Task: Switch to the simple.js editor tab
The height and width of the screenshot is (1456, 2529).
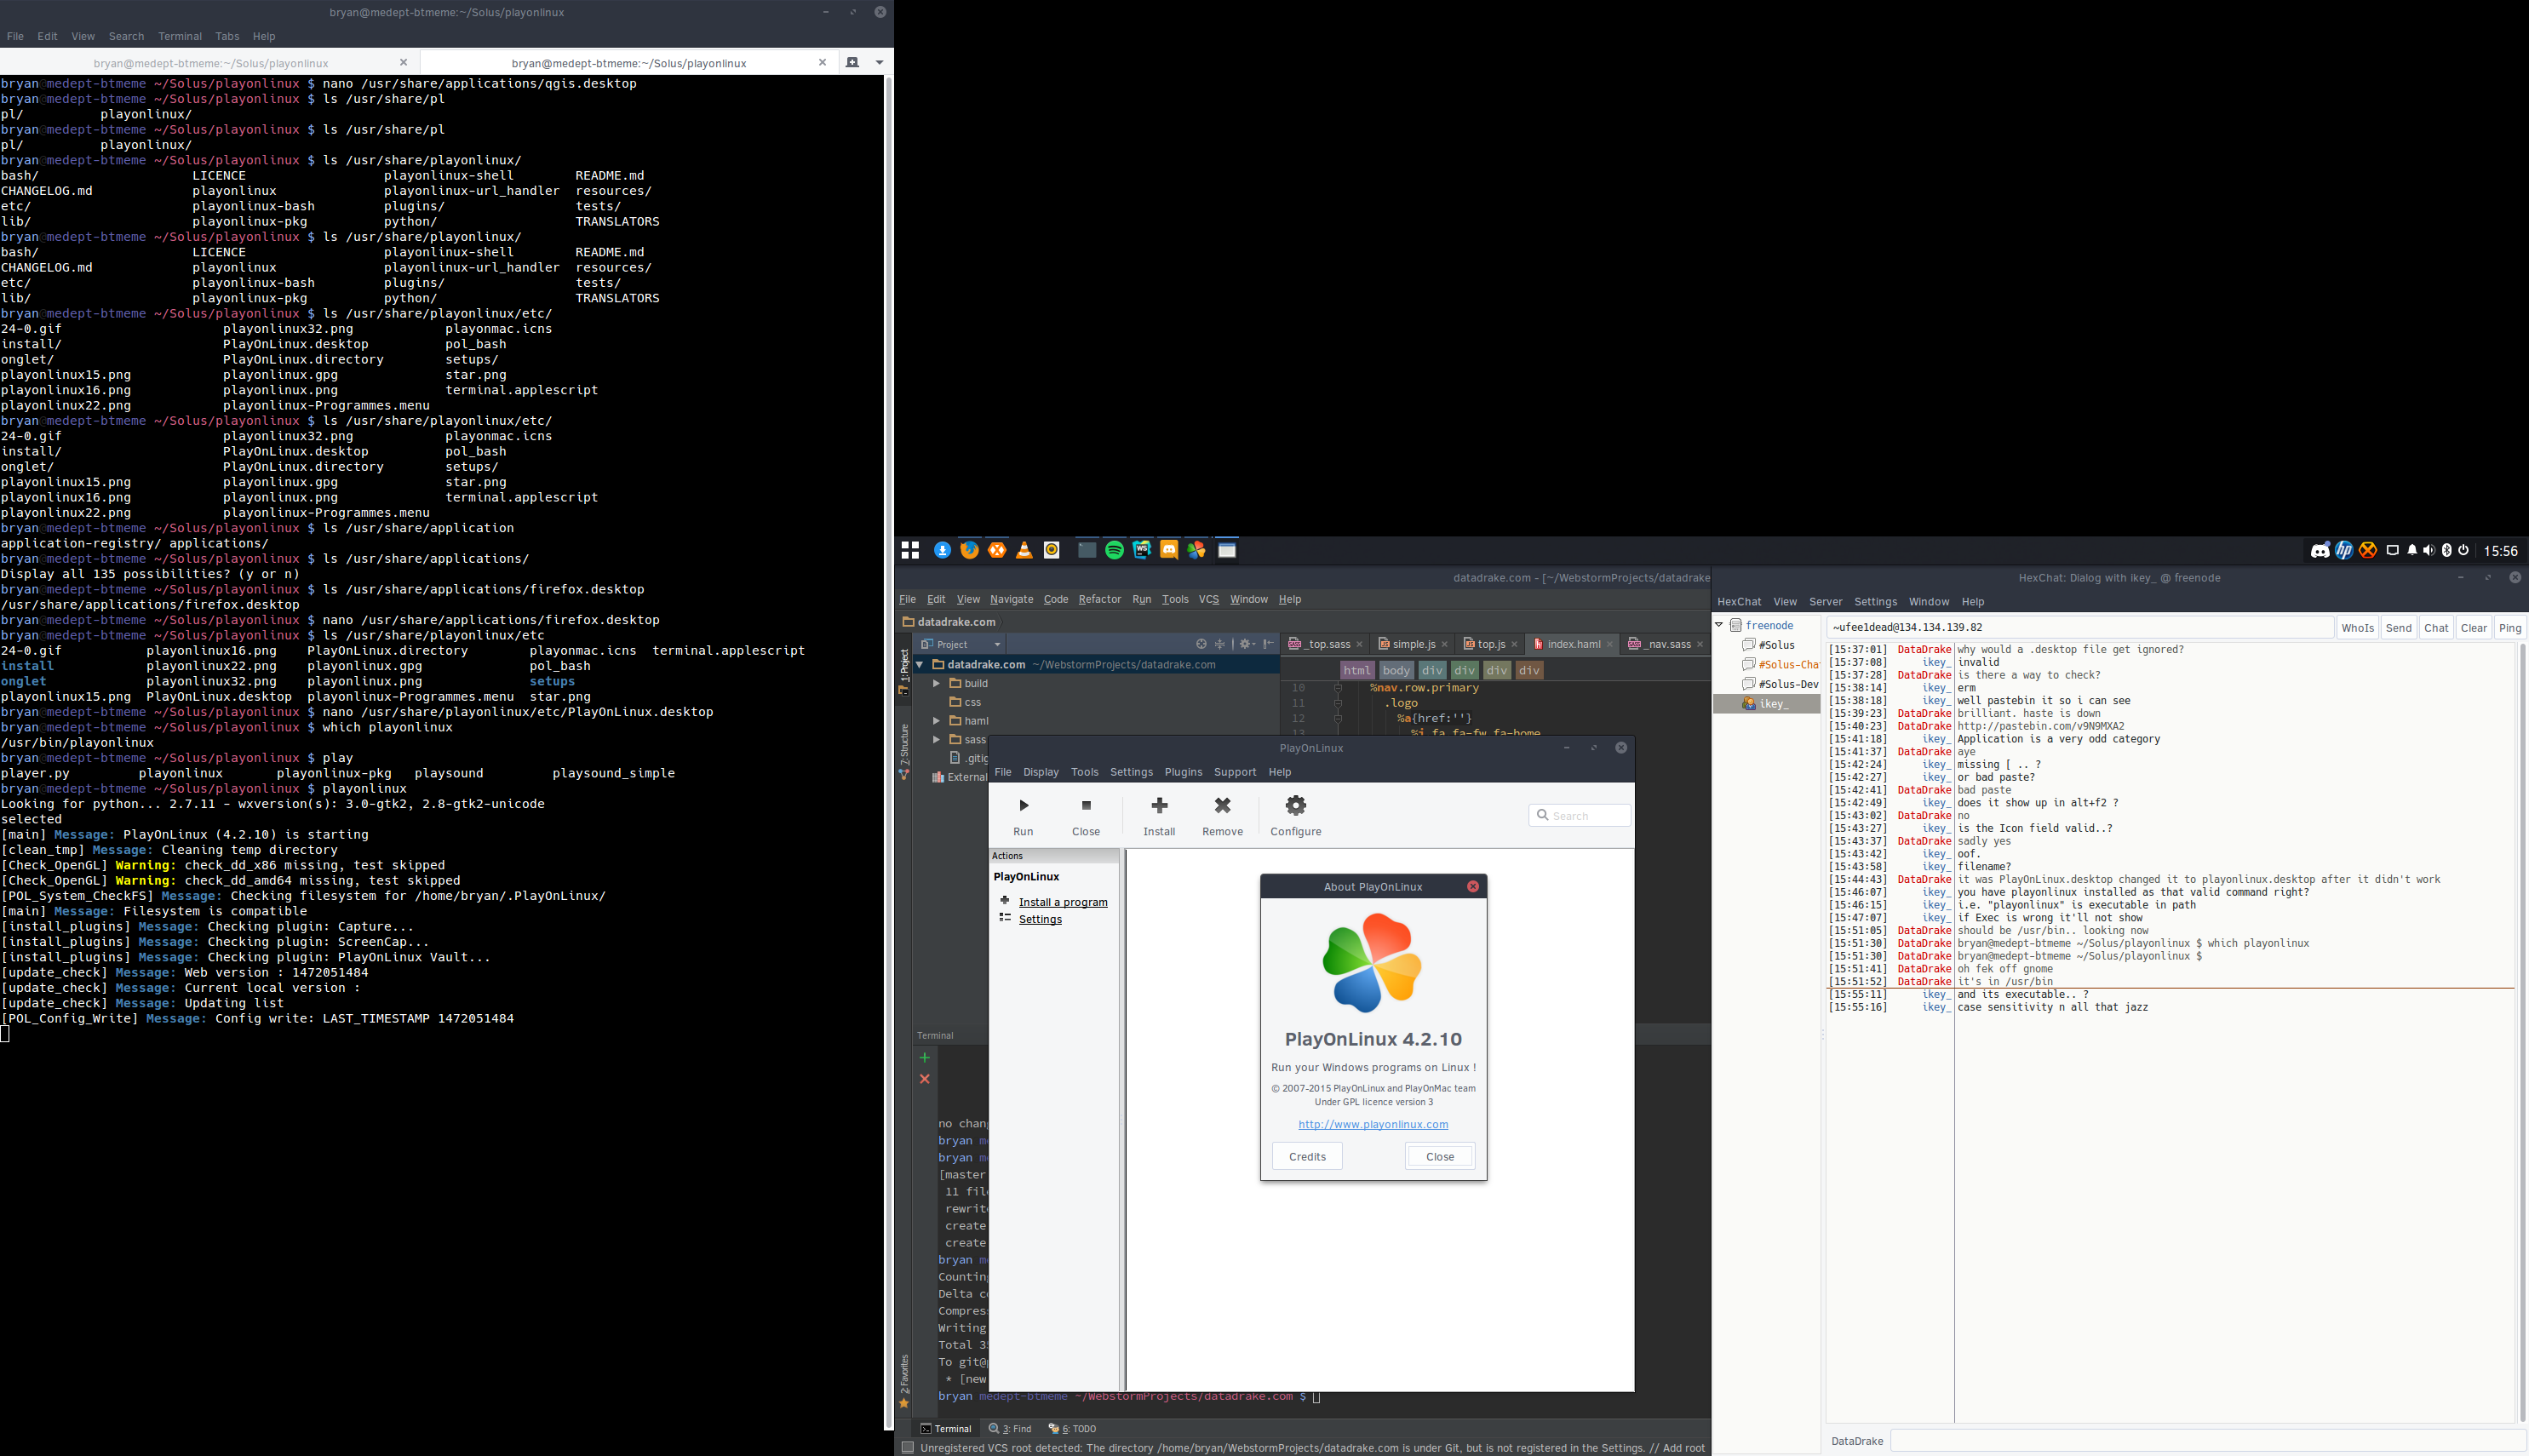Action: click(x=1413, y=645)
